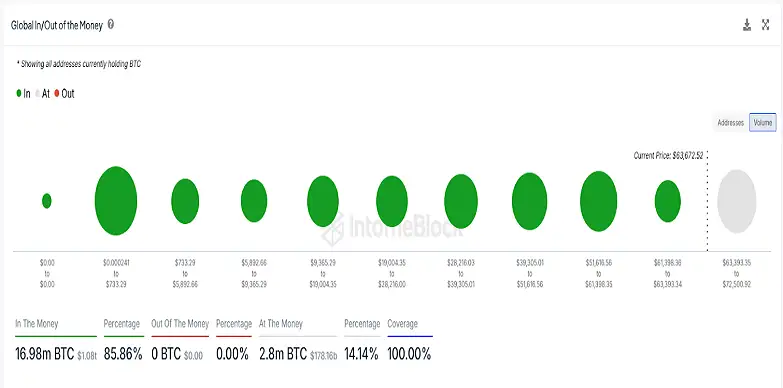Click the $28,216.03 to $39,305.01 range label
This screenshot has width=783, height=388.
coord(461,274)
